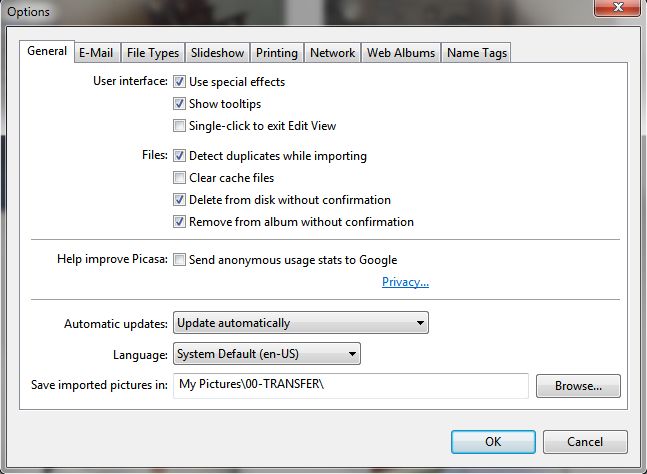Open the Privacy link

point(405,282)
